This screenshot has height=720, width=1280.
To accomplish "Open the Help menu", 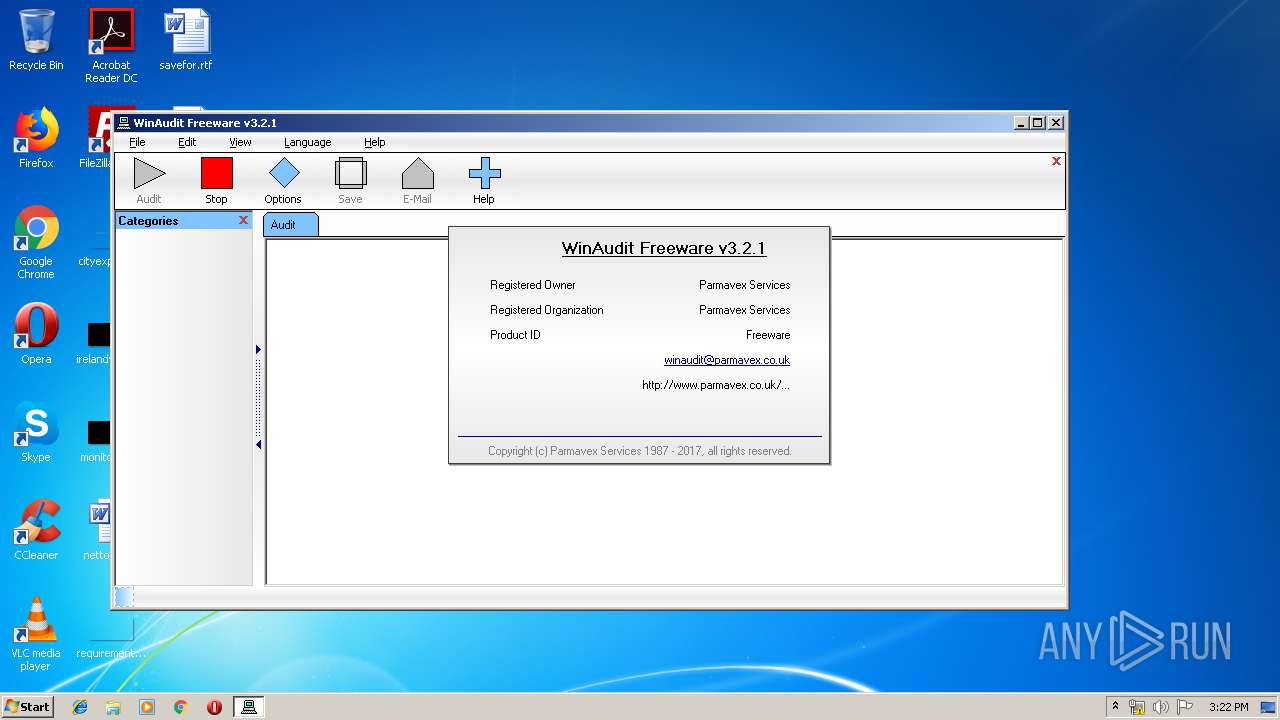I will click(374, 142).
